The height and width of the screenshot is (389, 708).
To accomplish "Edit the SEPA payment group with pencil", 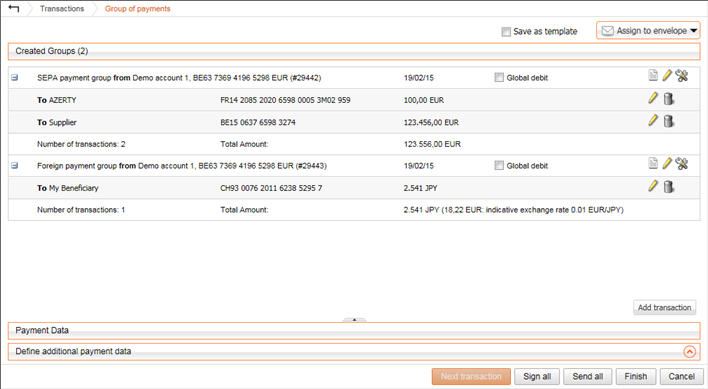I will (x=667, y=75).
